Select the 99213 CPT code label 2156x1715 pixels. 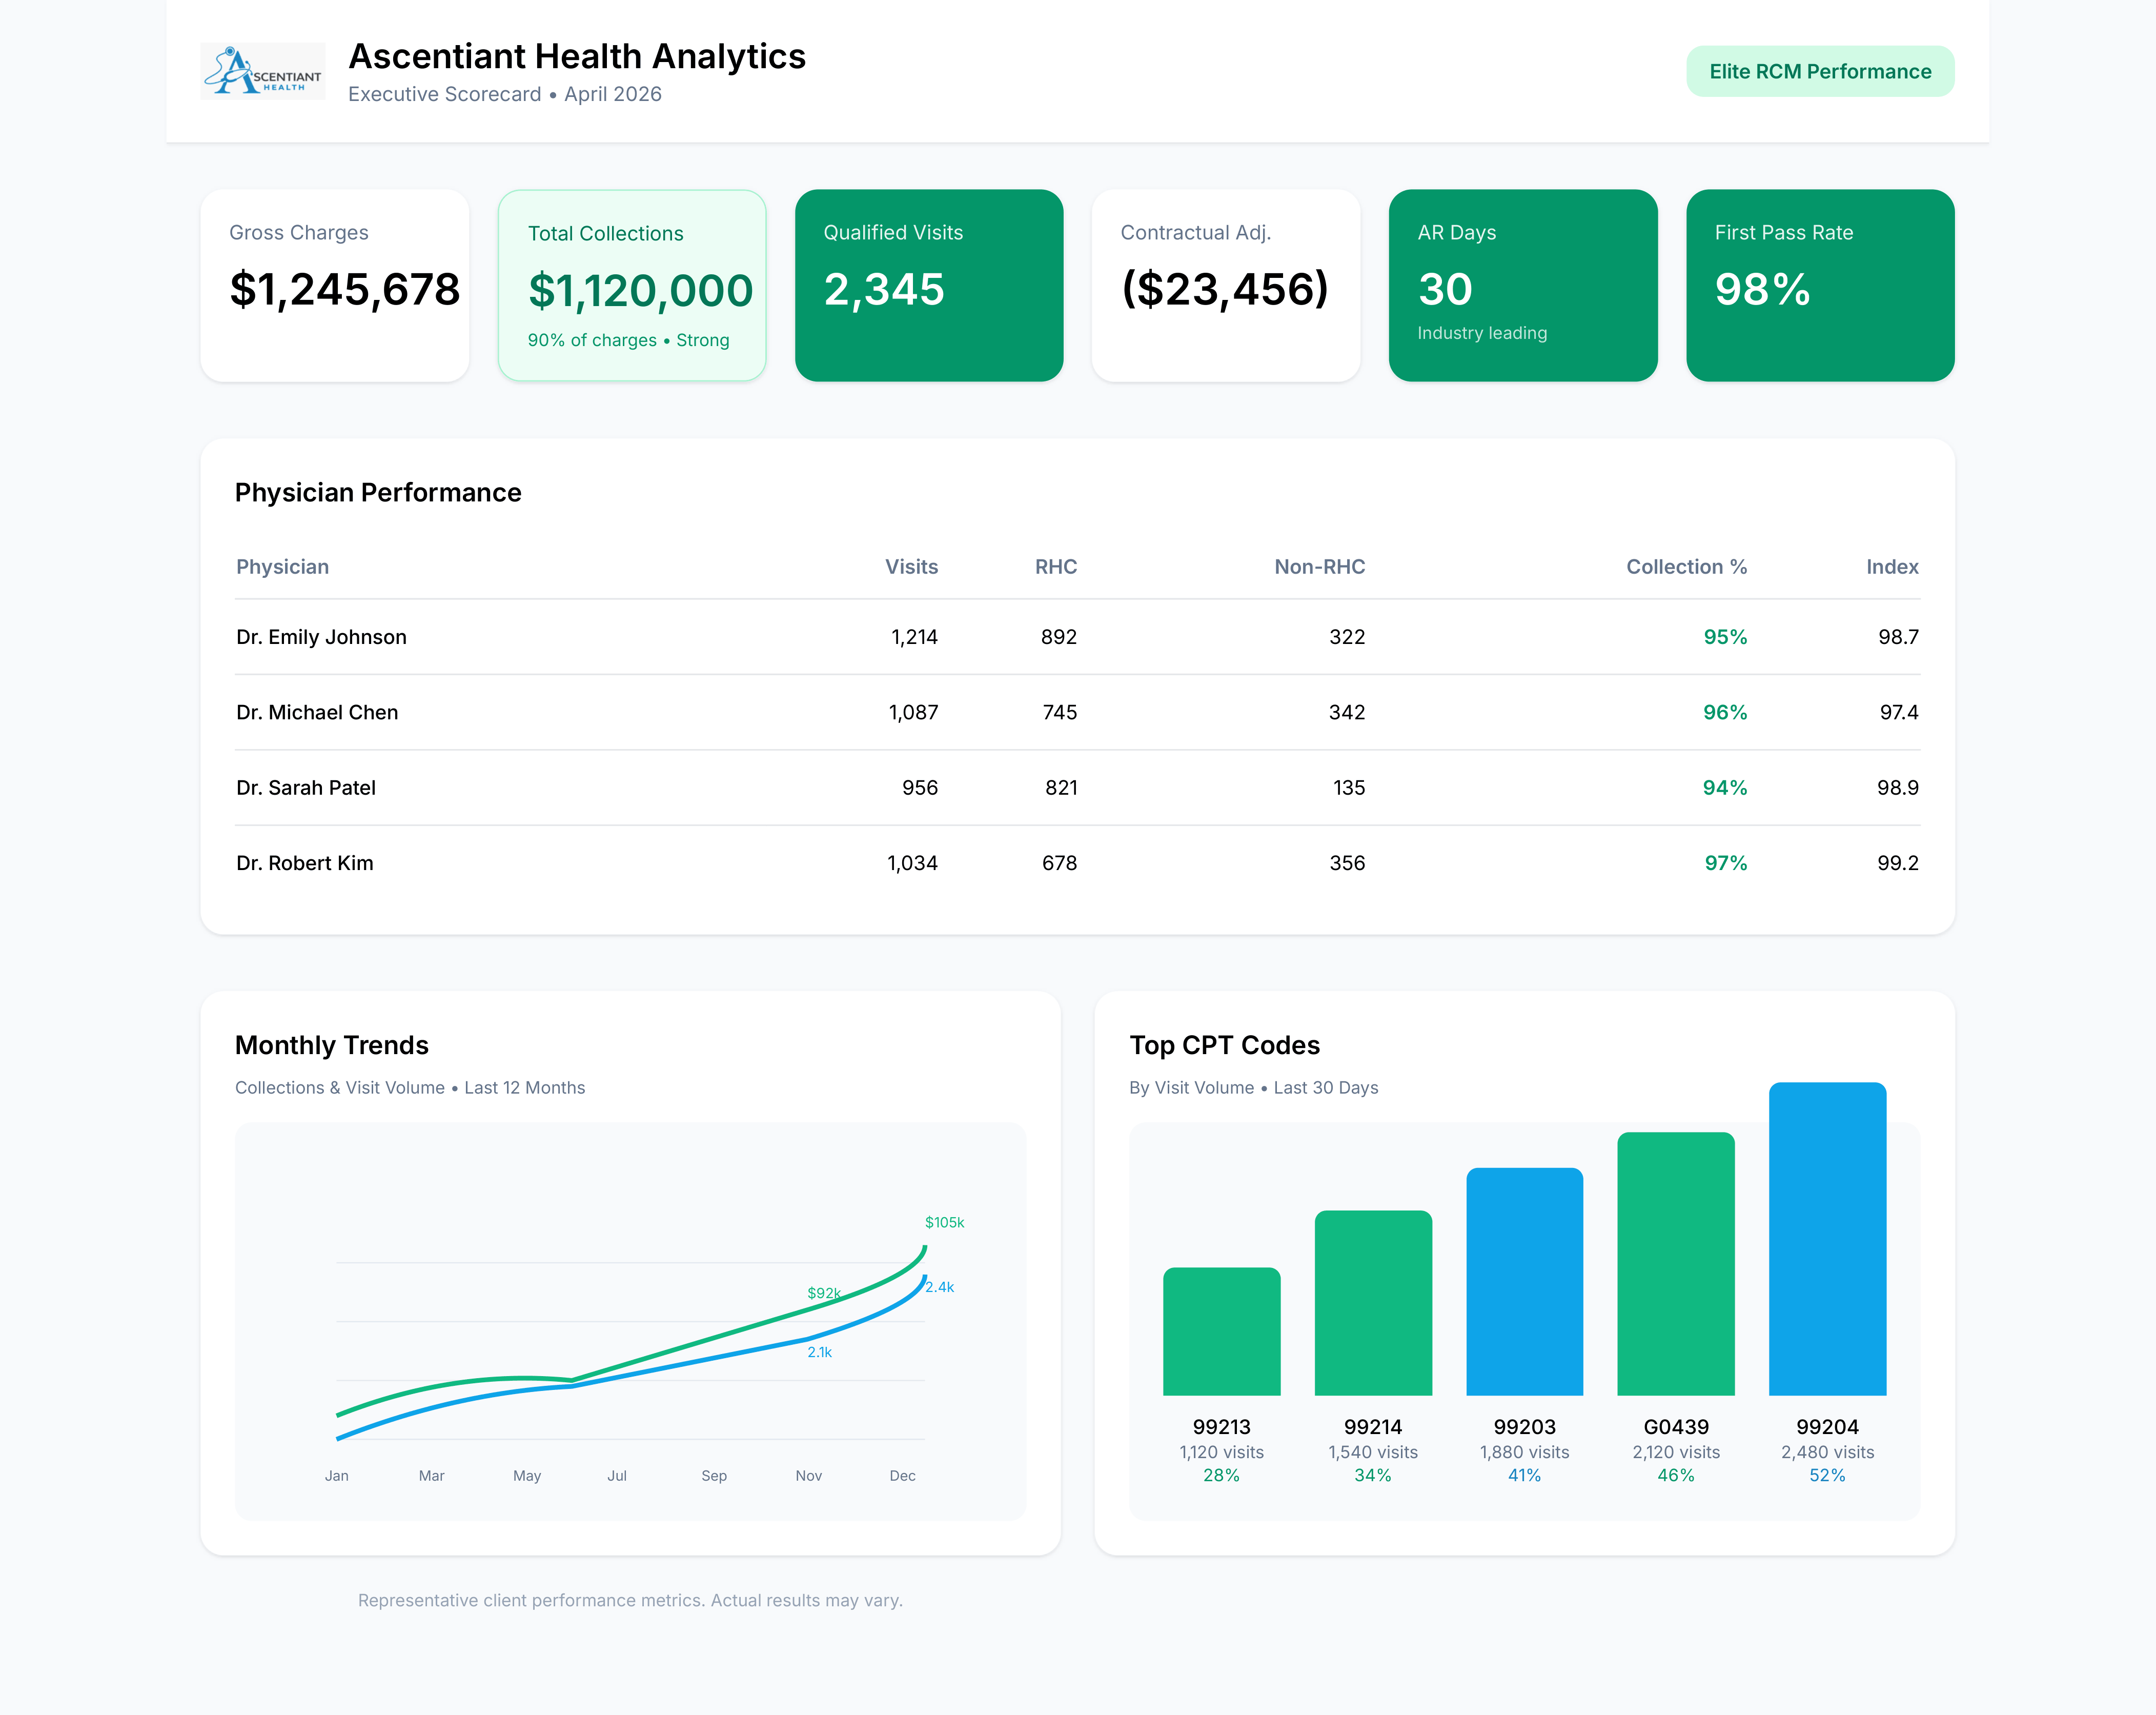click(x=1221, y=1427)
